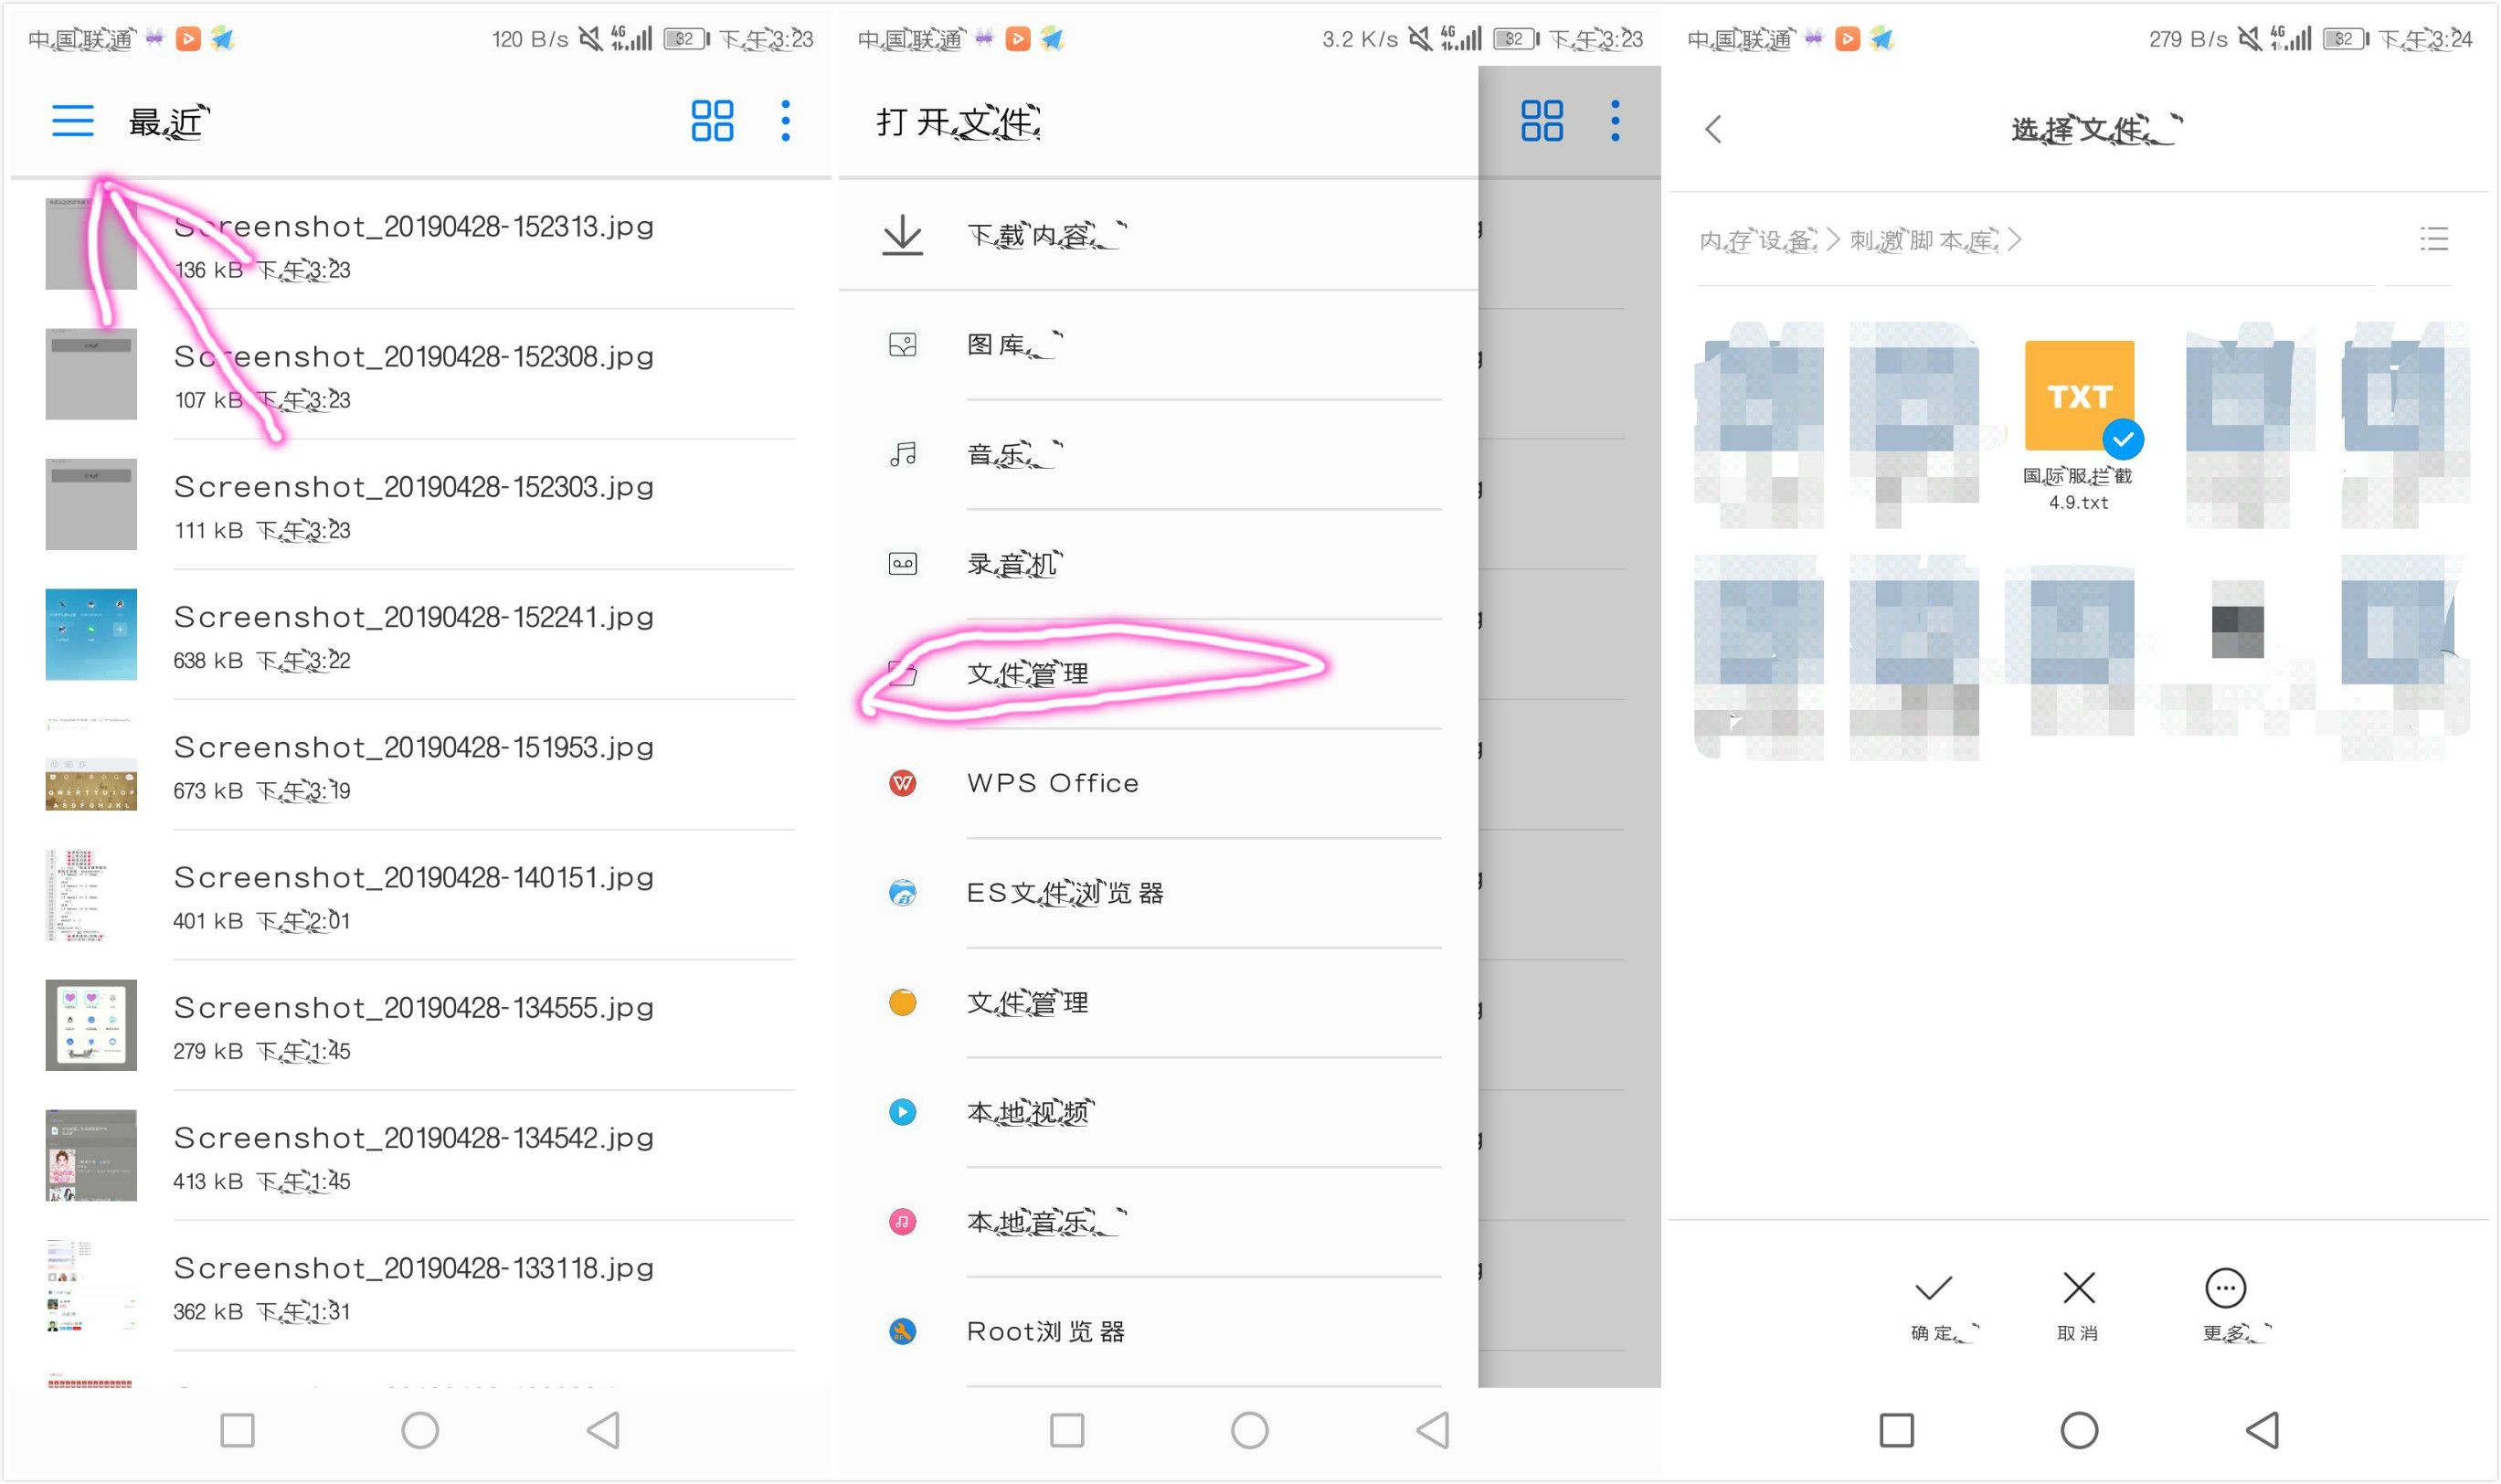Image resolution: width=2501 pixels, height=1484 pixels.
Task: Tap the ES文件浏览器 app icon
Action: 902,893
